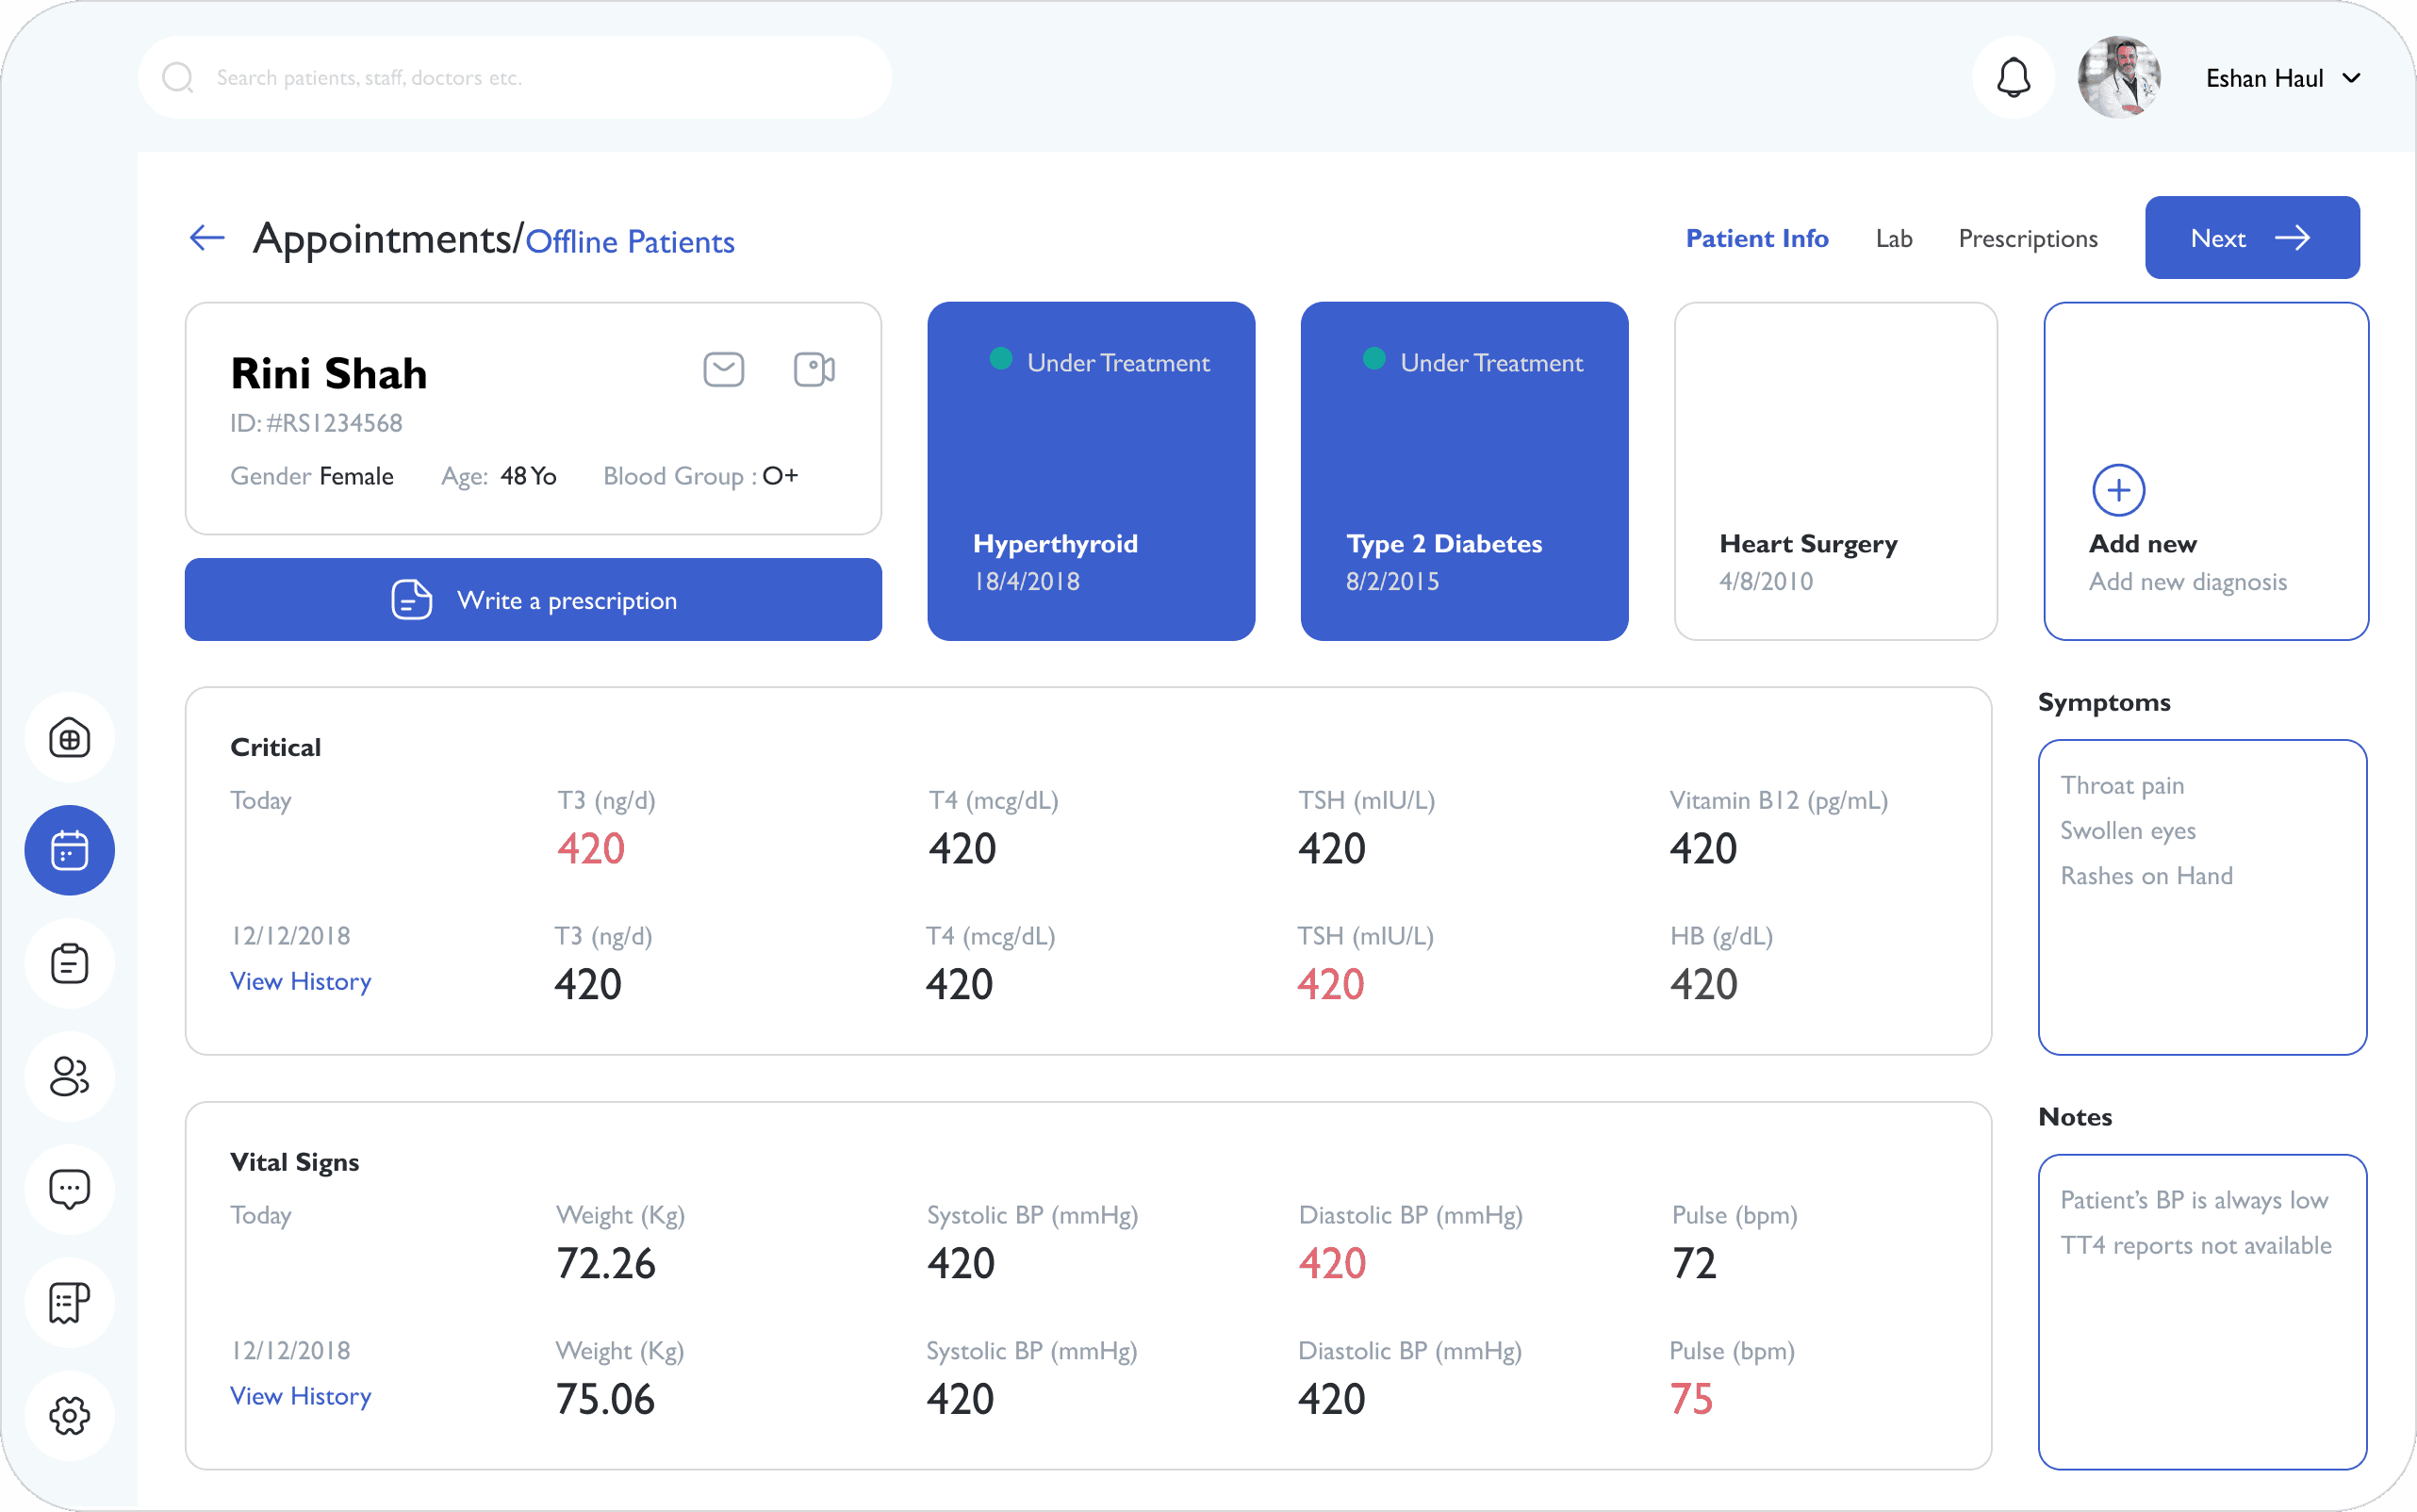Click blood group O+ value
This screenshot has height=1512, width=2417.
click(x=780, y=476)
